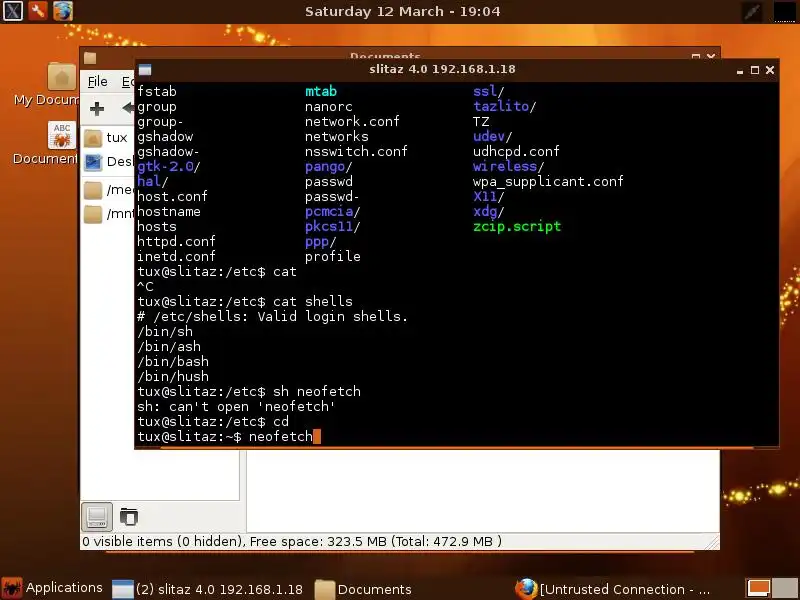
Task: Click the stacked windows icon at file manager bottom
Action: [x=129, y=516]
